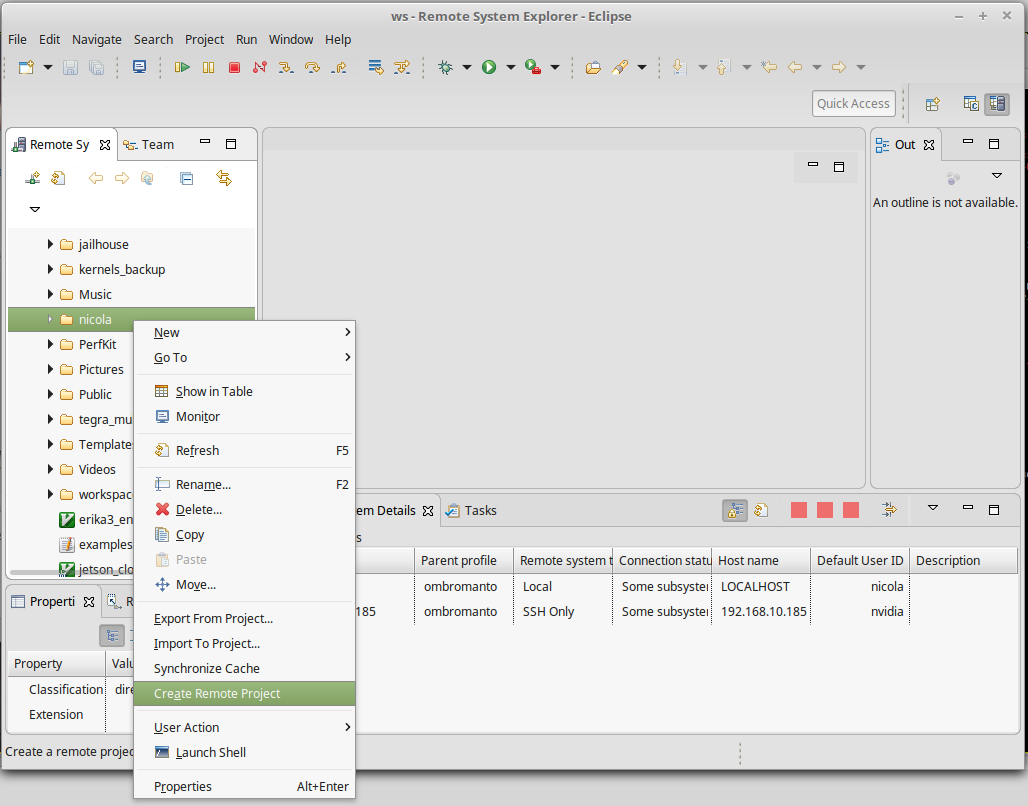The width and height of the screenshot is (1028, 806).
Task: Switch to the Team tab
Action: [x=149, y=144]
